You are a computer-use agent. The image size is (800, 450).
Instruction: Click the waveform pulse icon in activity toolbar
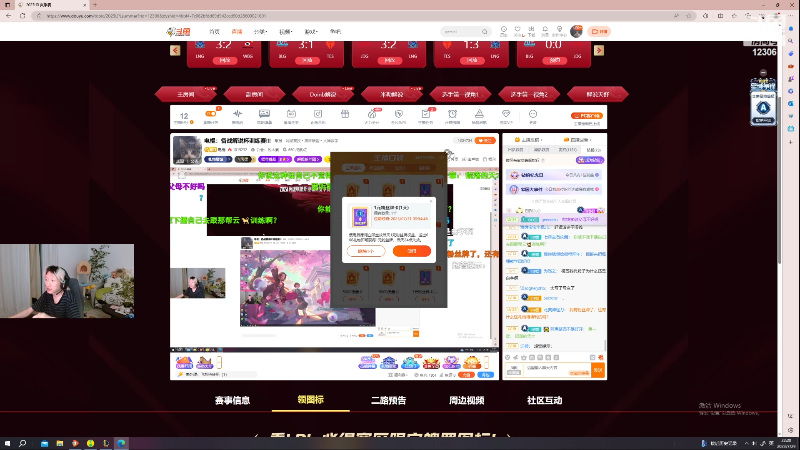click(x=237, y=114)
